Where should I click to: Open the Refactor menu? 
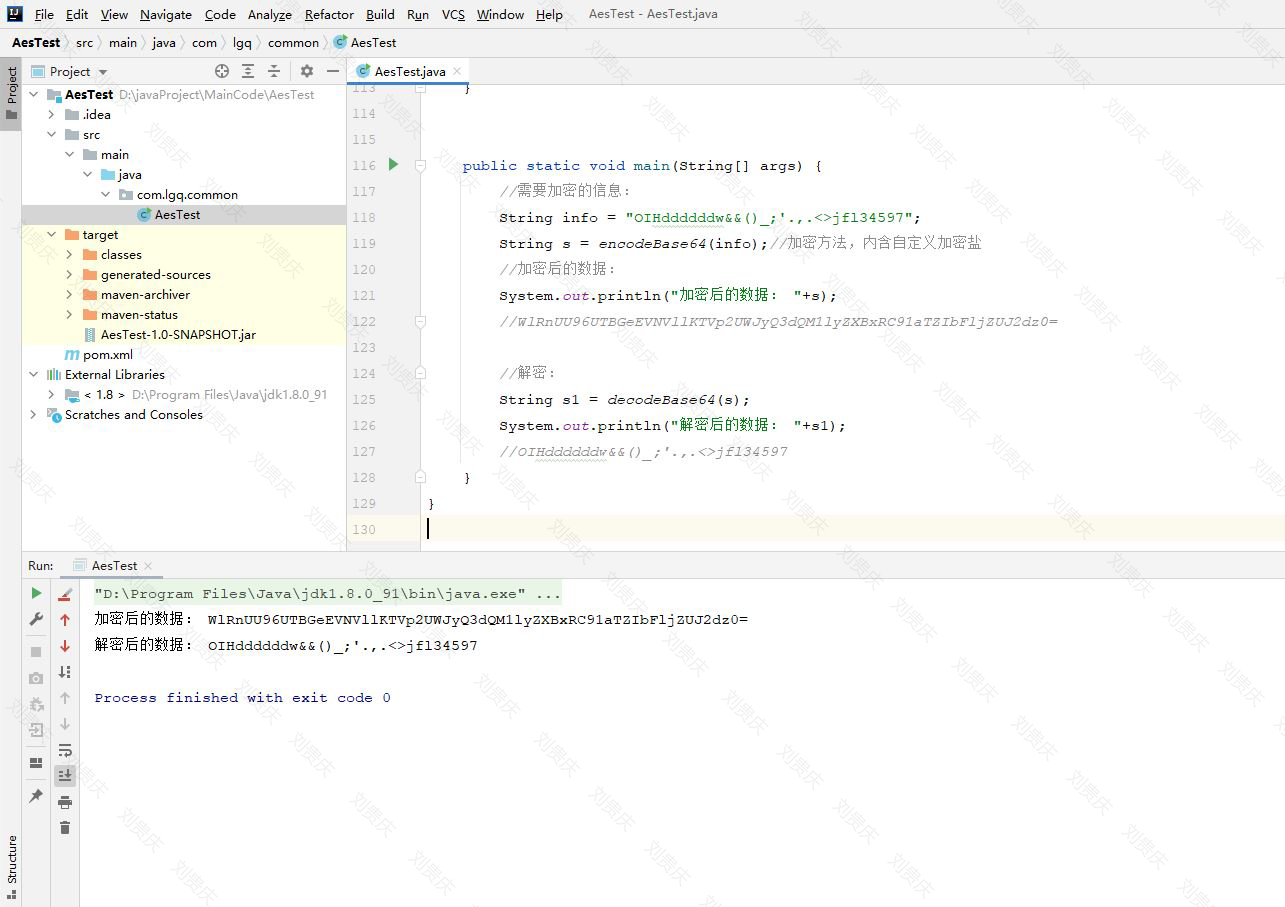[328, 14]
